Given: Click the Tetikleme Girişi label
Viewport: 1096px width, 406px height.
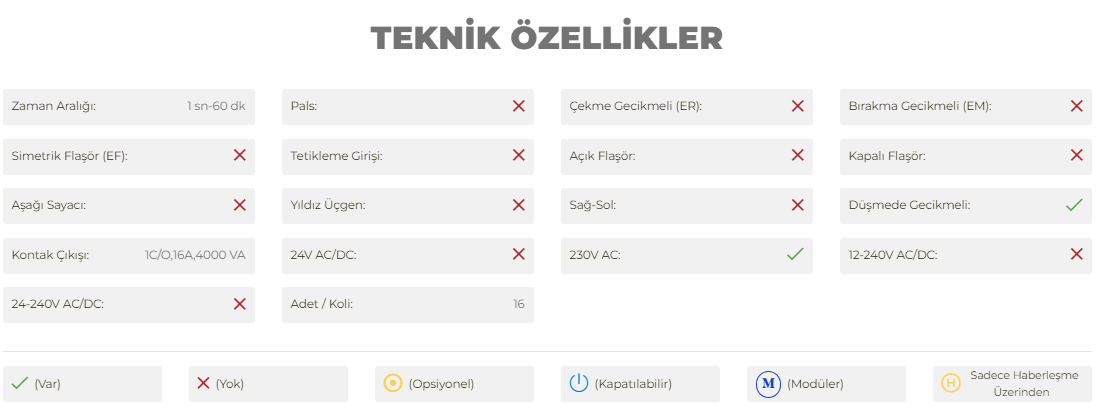Looking at the screenshot, I should [336, 156].
